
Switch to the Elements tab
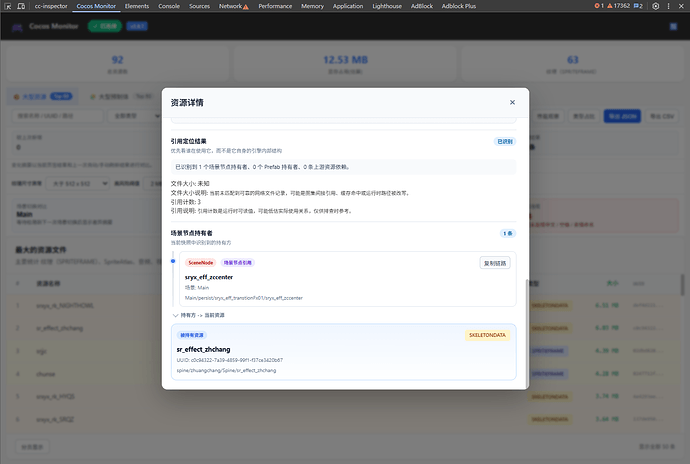point(137,6)
